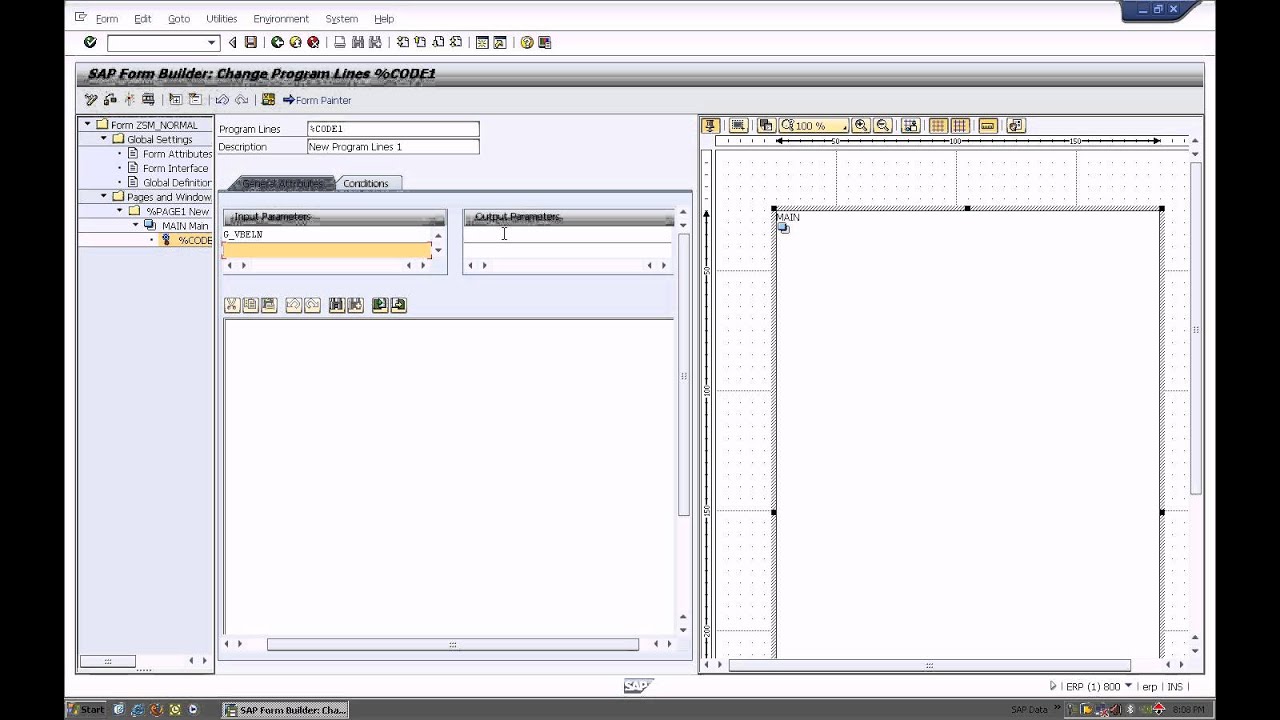The image size is (1280, 720).
Task: Open the Edit menu
Action: pos(143,18)
